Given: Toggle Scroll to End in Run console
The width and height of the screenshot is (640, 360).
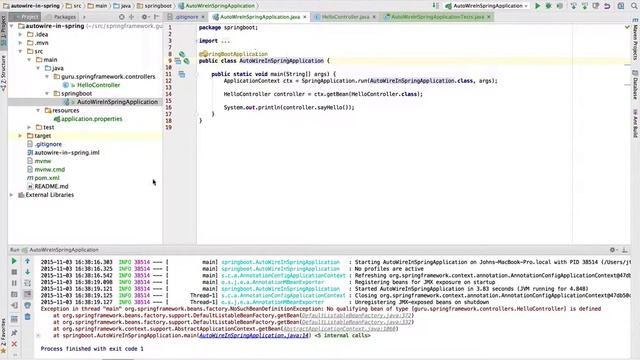Looking at the screenshot, I should tap(27, 294).
